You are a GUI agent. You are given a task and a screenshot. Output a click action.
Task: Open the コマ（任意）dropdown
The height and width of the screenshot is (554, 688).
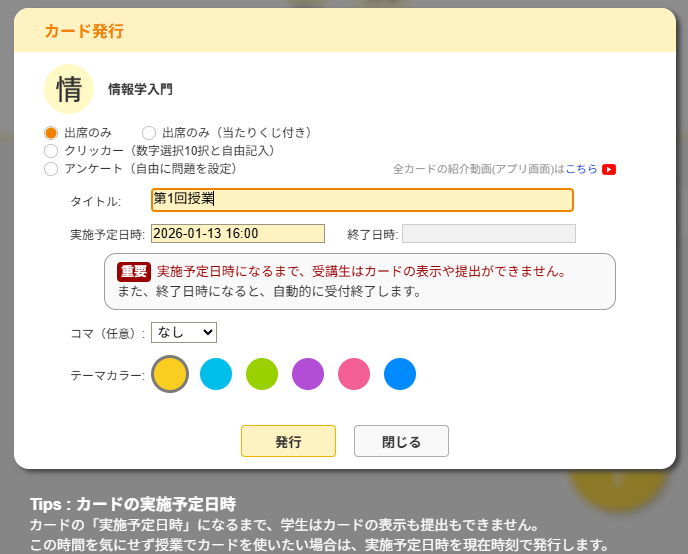(183, 332)
